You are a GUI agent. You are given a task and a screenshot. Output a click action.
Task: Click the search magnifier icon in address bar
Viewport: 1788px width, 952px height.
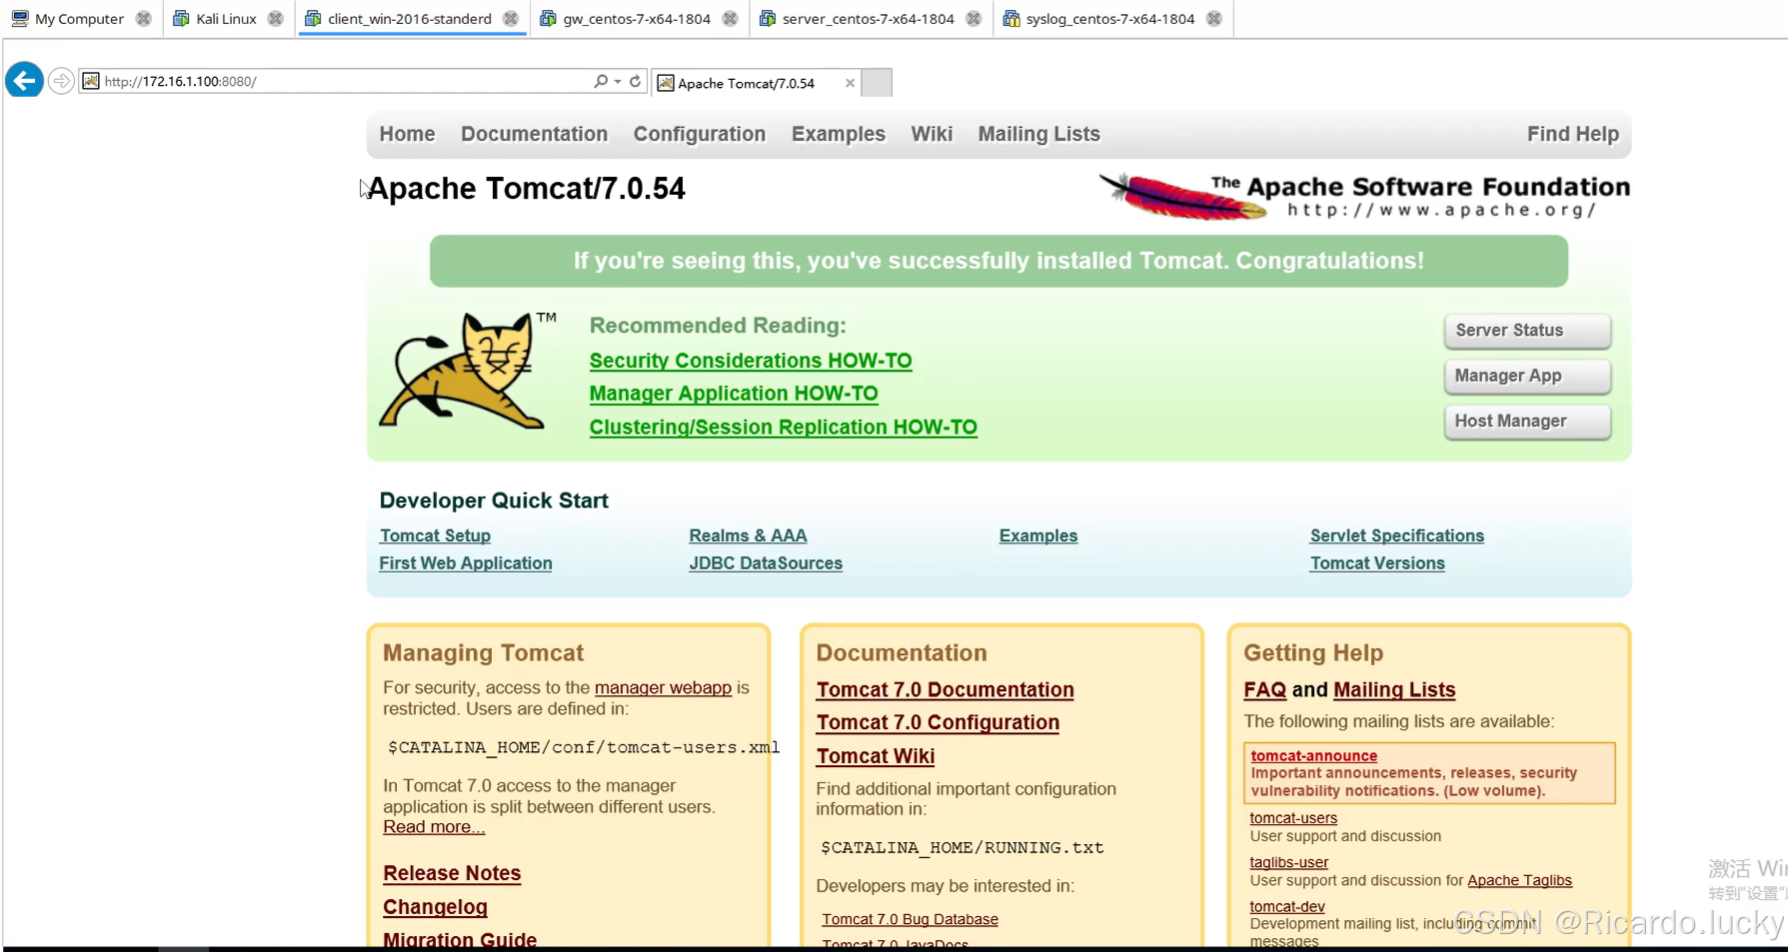coord(600,81)
